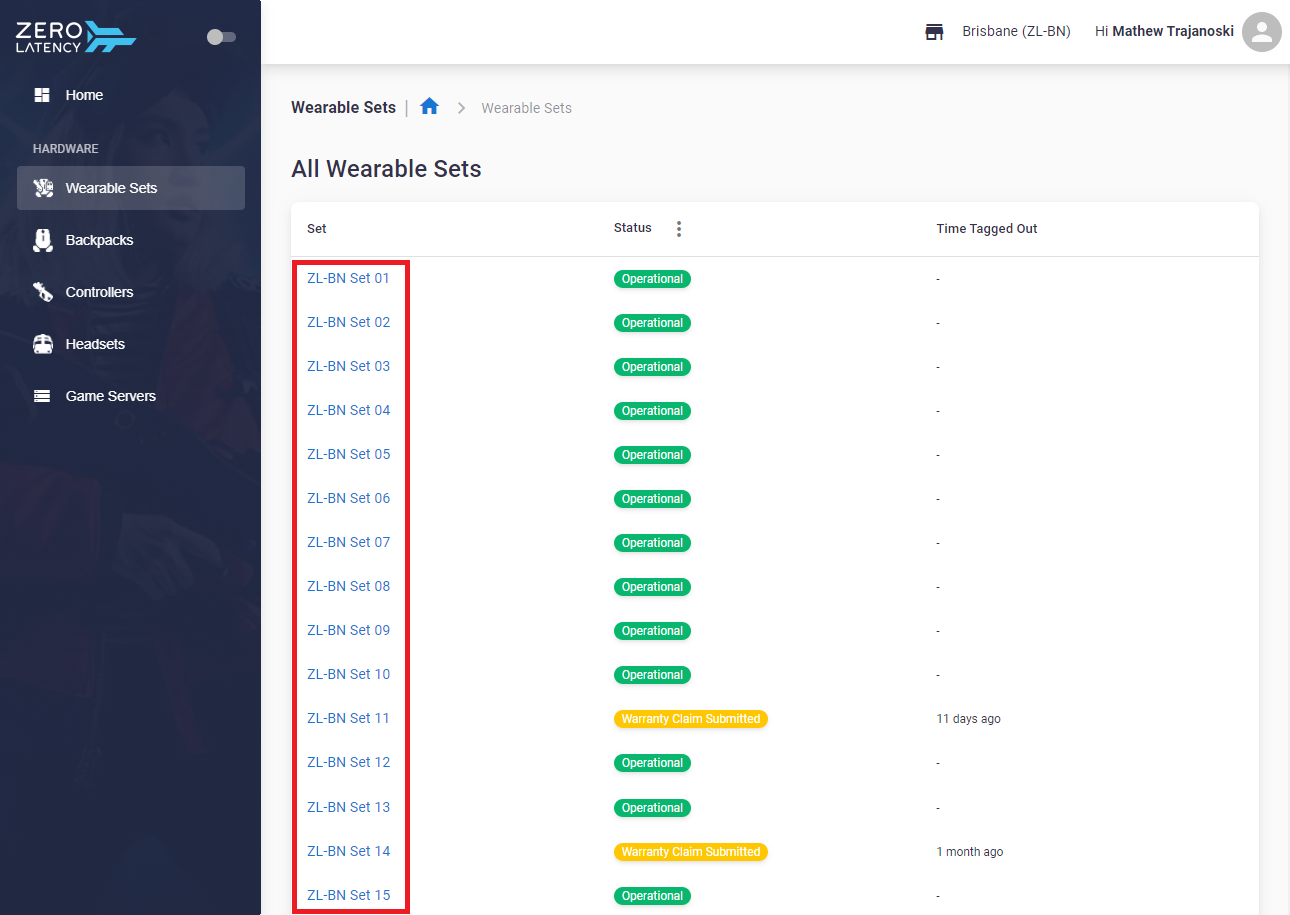Image resolution: width=1290 pixels, height=915 pixels.
Task: Click the '11 days ago' time value
Action: (968, 719)
